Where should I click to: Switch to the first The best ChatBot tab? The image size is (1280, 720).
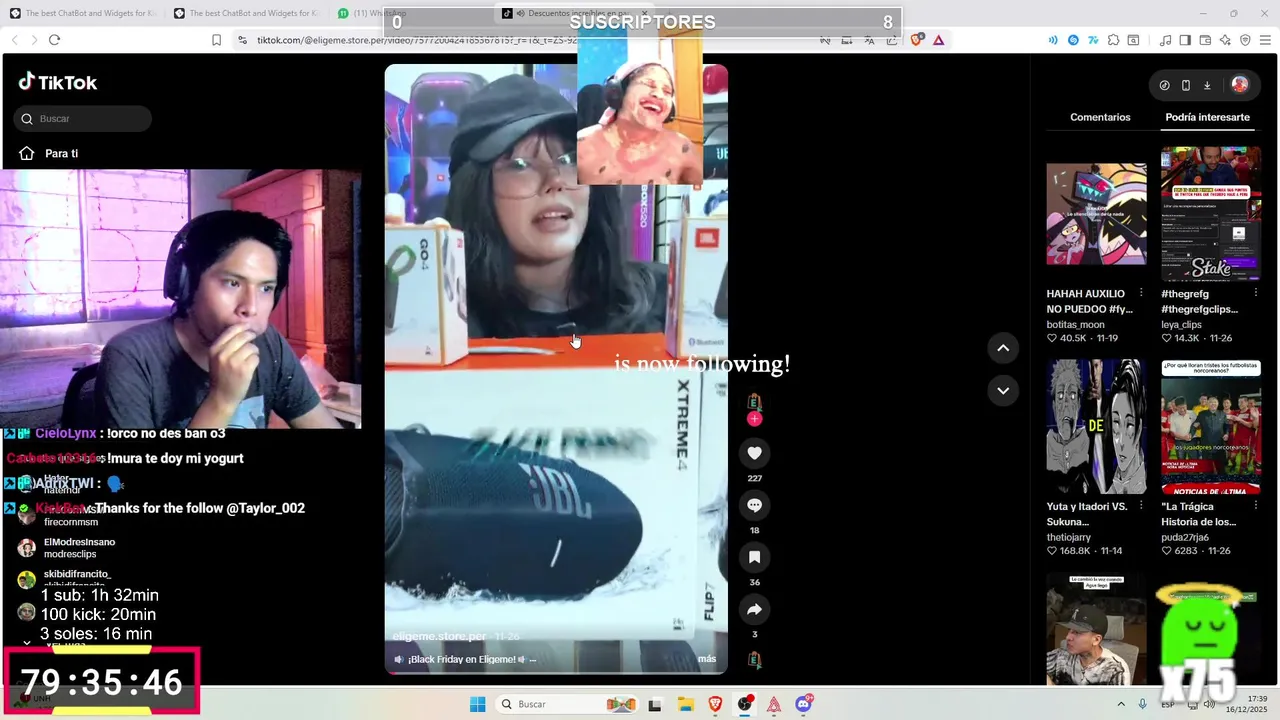82,13
